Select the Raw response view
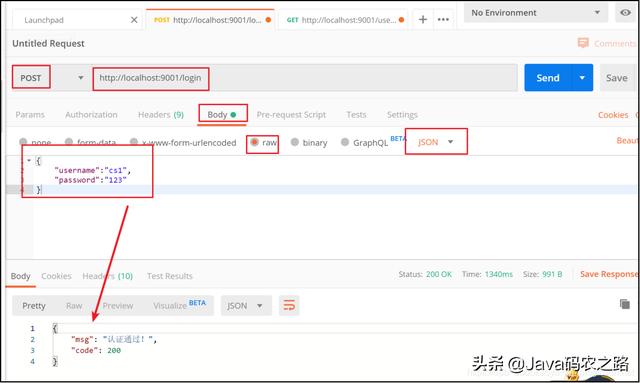Image resolution: width=640 pixels, height=383 pixels. click(74, 306)
